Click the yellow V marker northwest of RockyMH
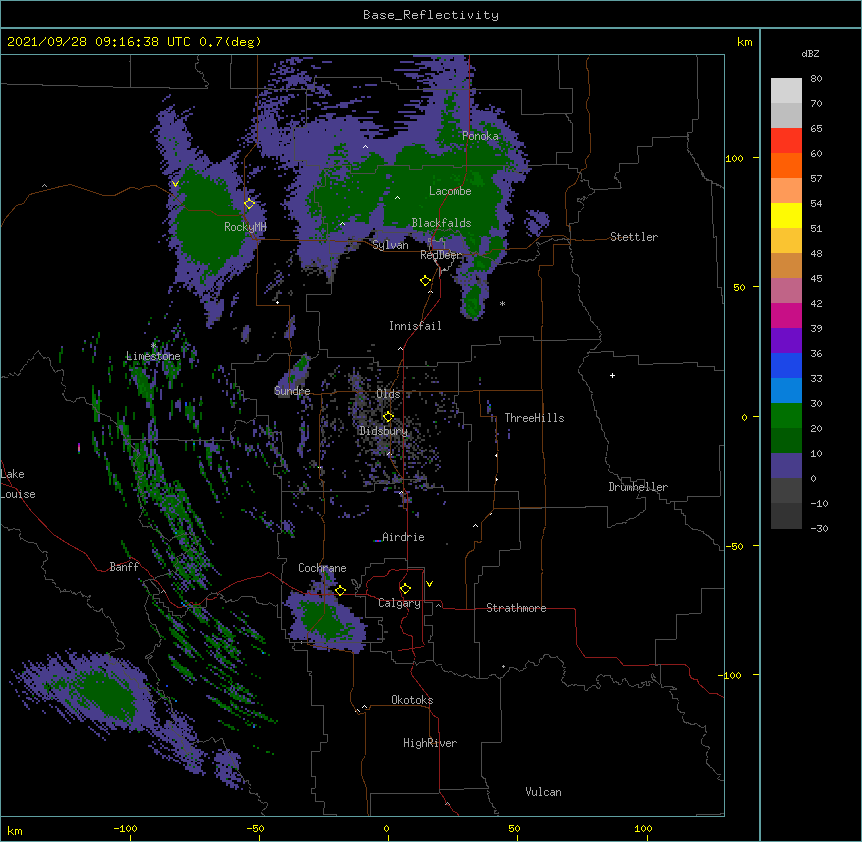Screen dimensions: 862x842 pyautogui.click(x=175, y=184)
